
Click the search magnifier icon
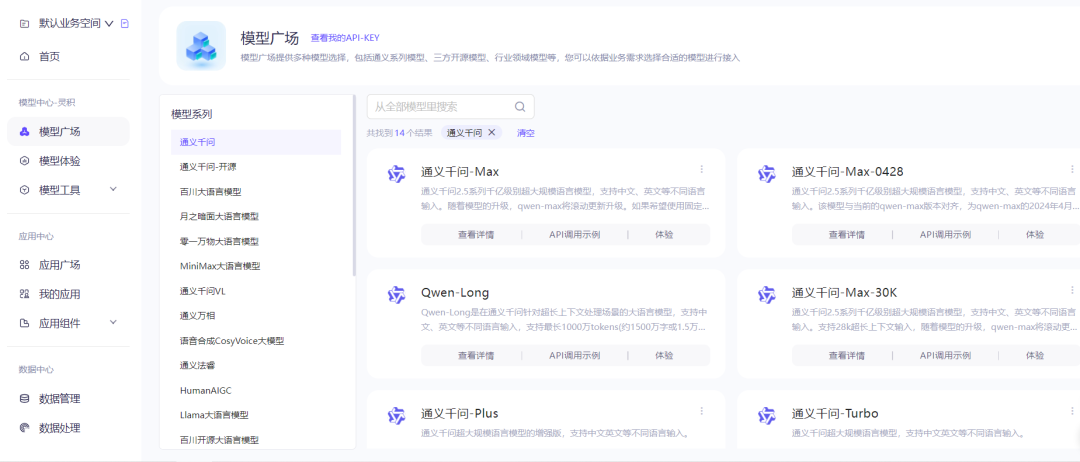[520, 107]
